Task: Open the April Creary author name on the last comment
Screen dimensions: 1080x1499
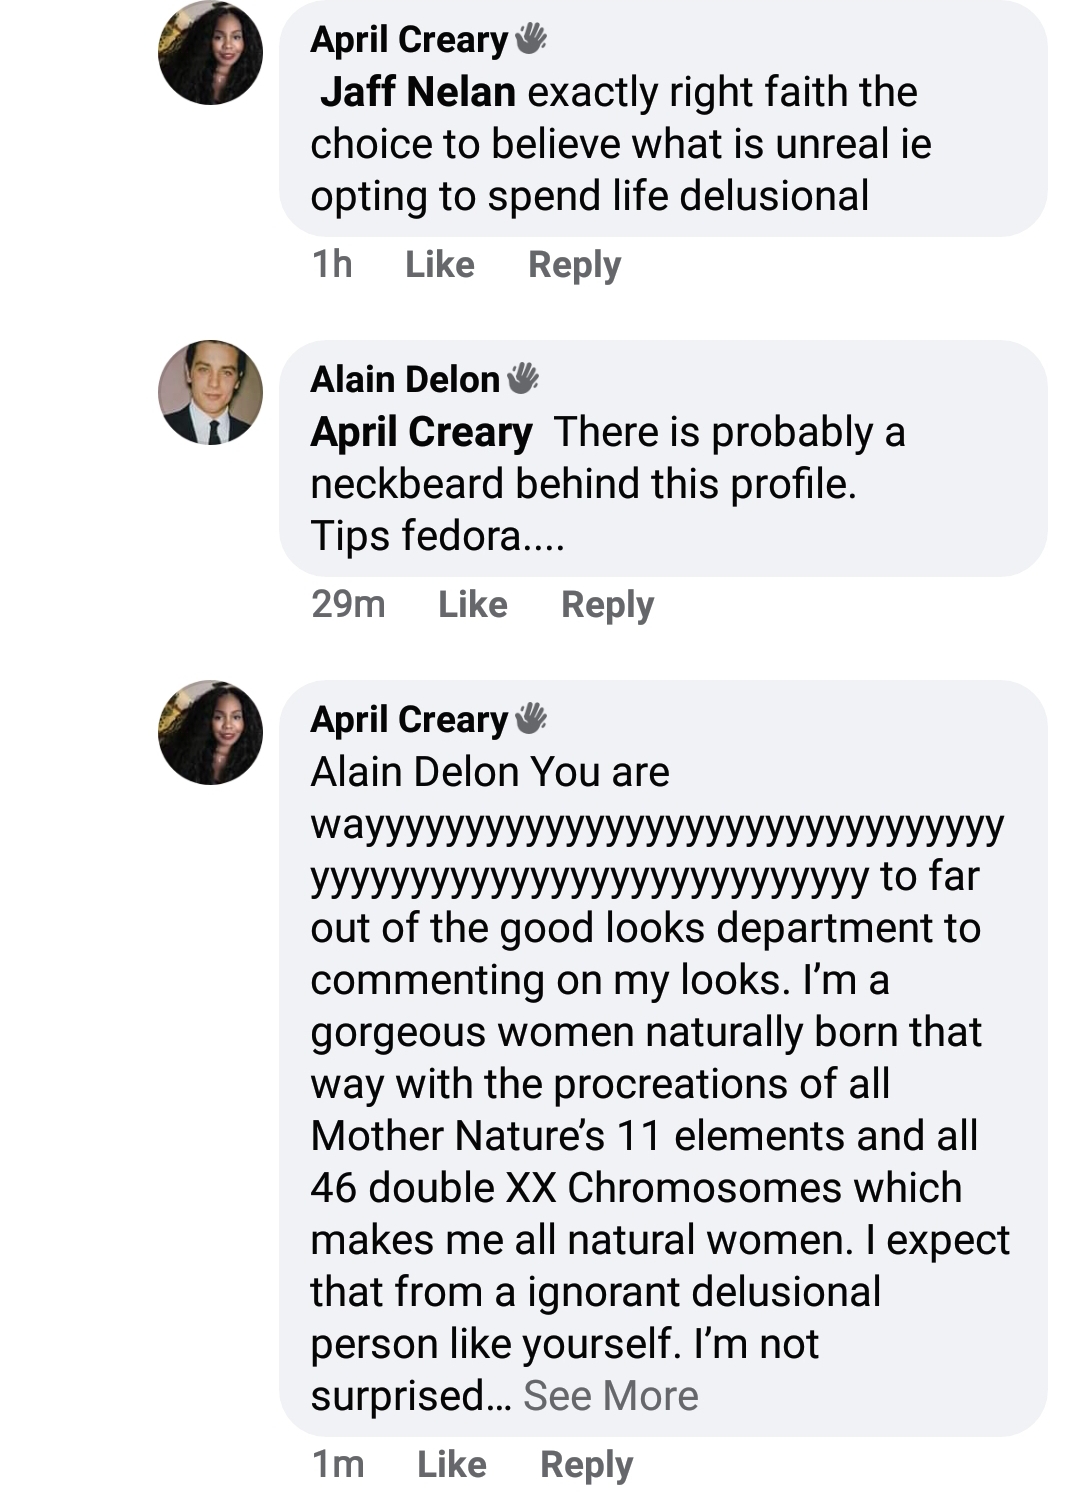Action: 409,720
